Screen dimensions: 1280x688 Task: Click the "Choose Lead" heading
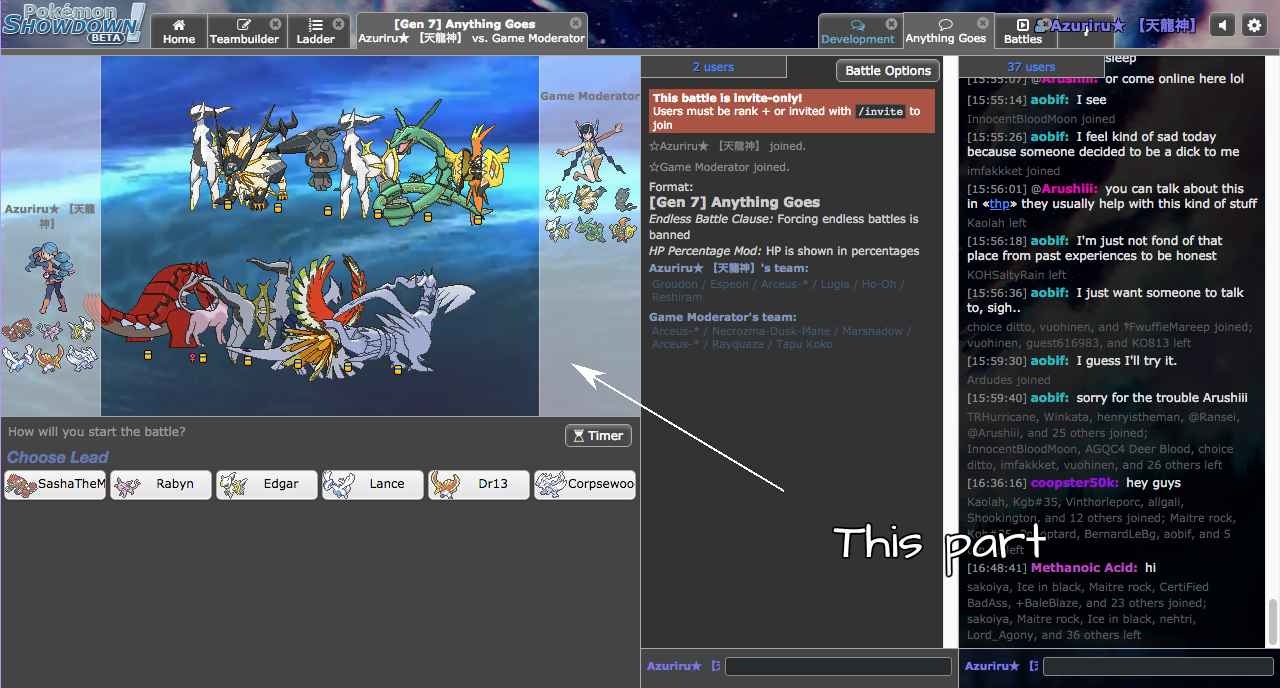[58, 457]
